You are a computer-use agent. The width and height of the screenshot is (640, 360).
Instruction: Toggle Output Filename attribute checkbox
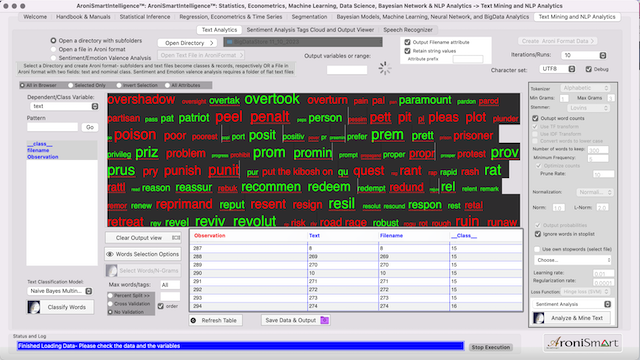[x=407, y=42]
